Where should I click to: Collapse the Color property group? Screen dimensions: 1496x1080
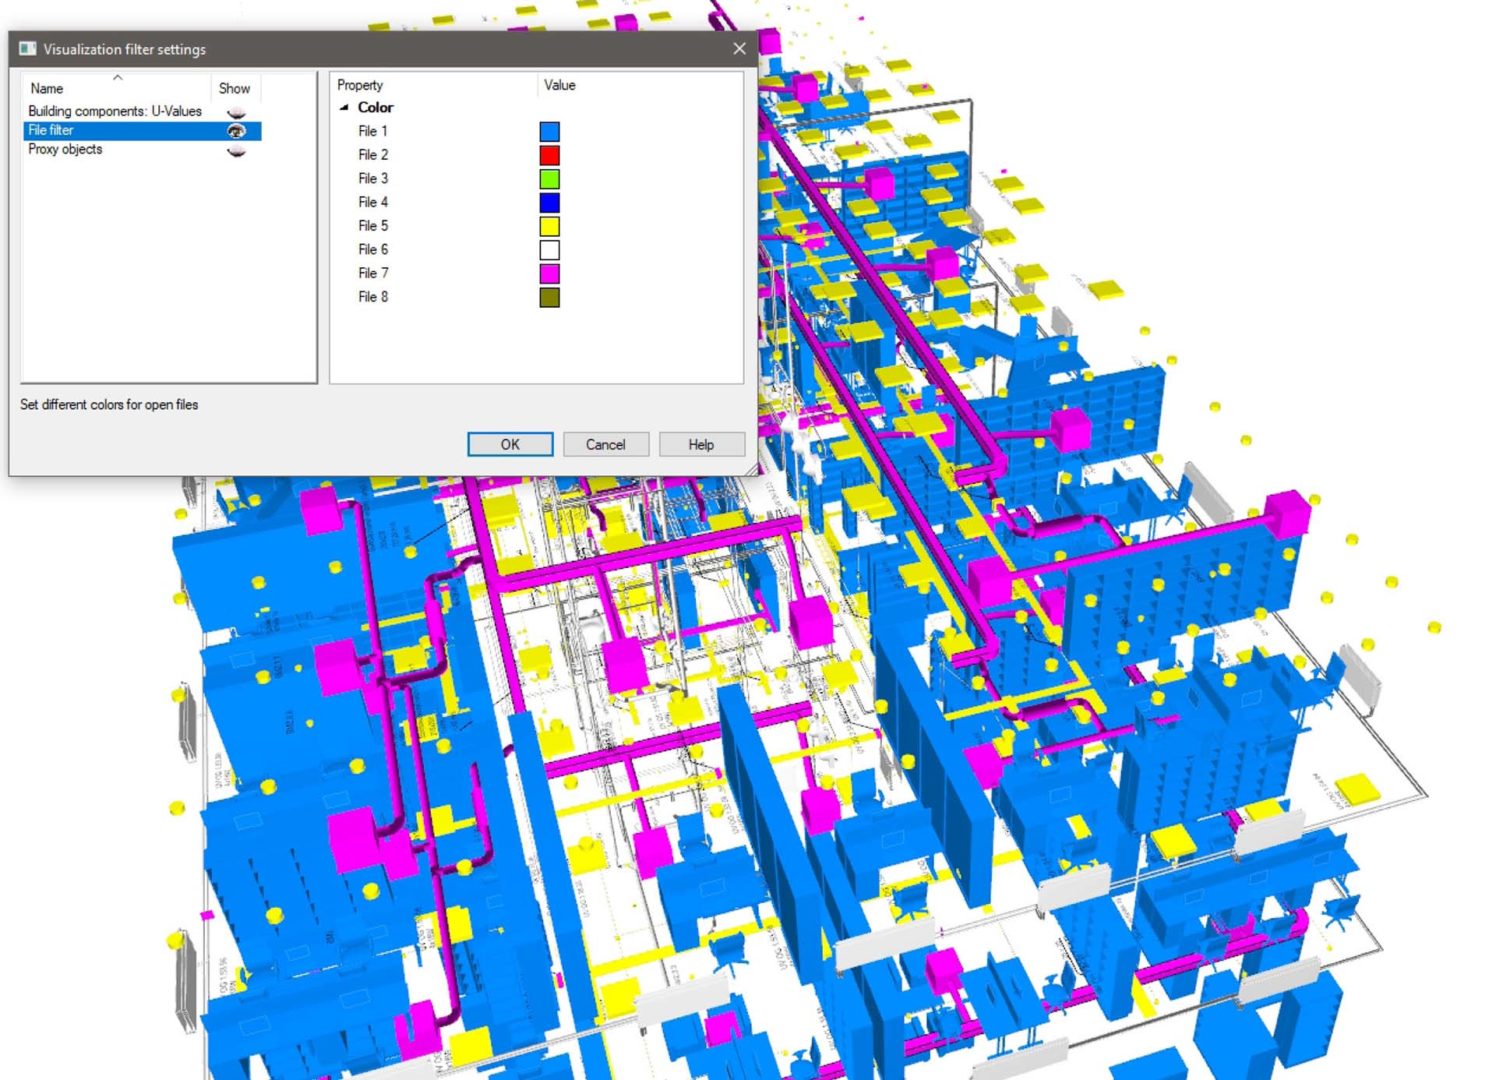coord(344,107)
